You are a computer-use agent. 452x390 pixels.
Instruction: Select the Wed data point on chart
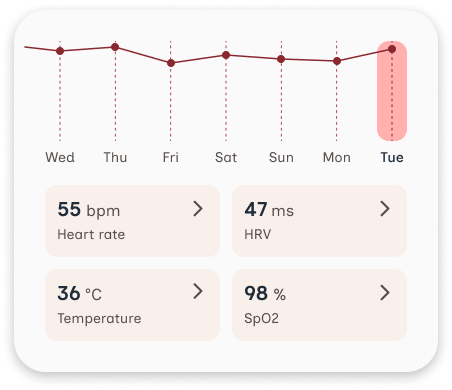click(x=60, y=51)
